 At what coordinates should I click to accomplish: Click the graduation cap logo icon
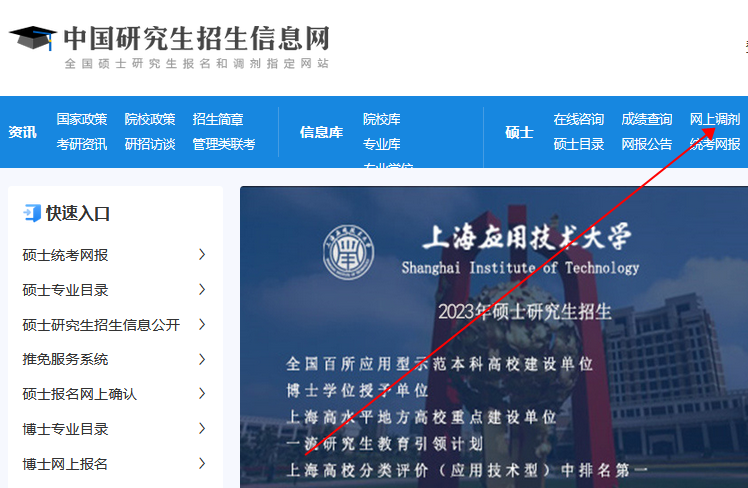coord(32,38)
